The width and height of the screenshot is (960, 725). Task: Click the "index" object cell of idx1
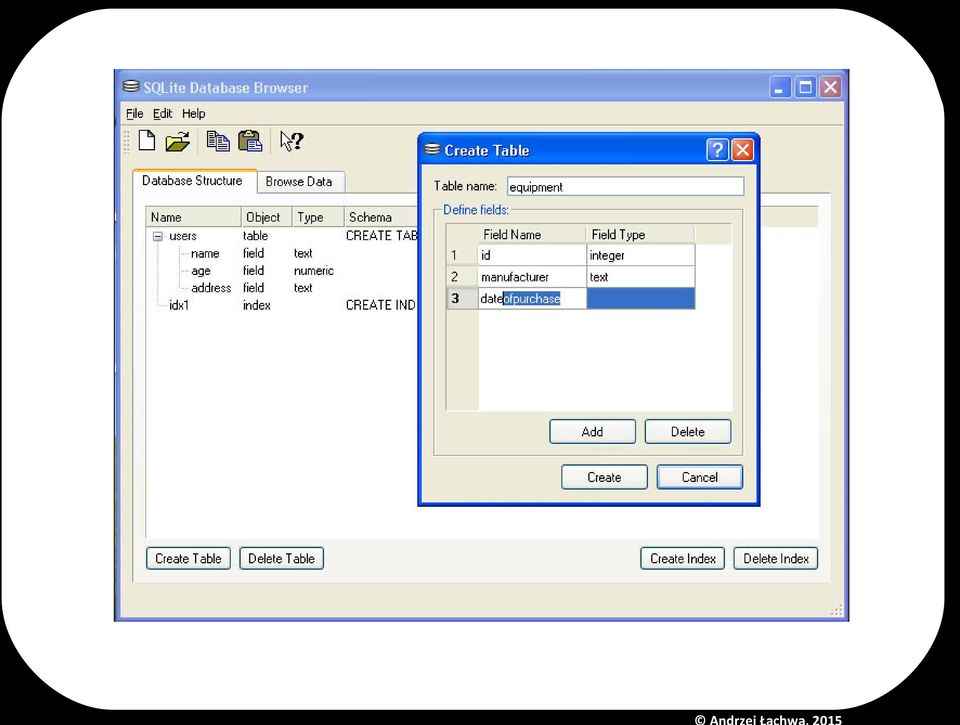[x=257, y=305]
